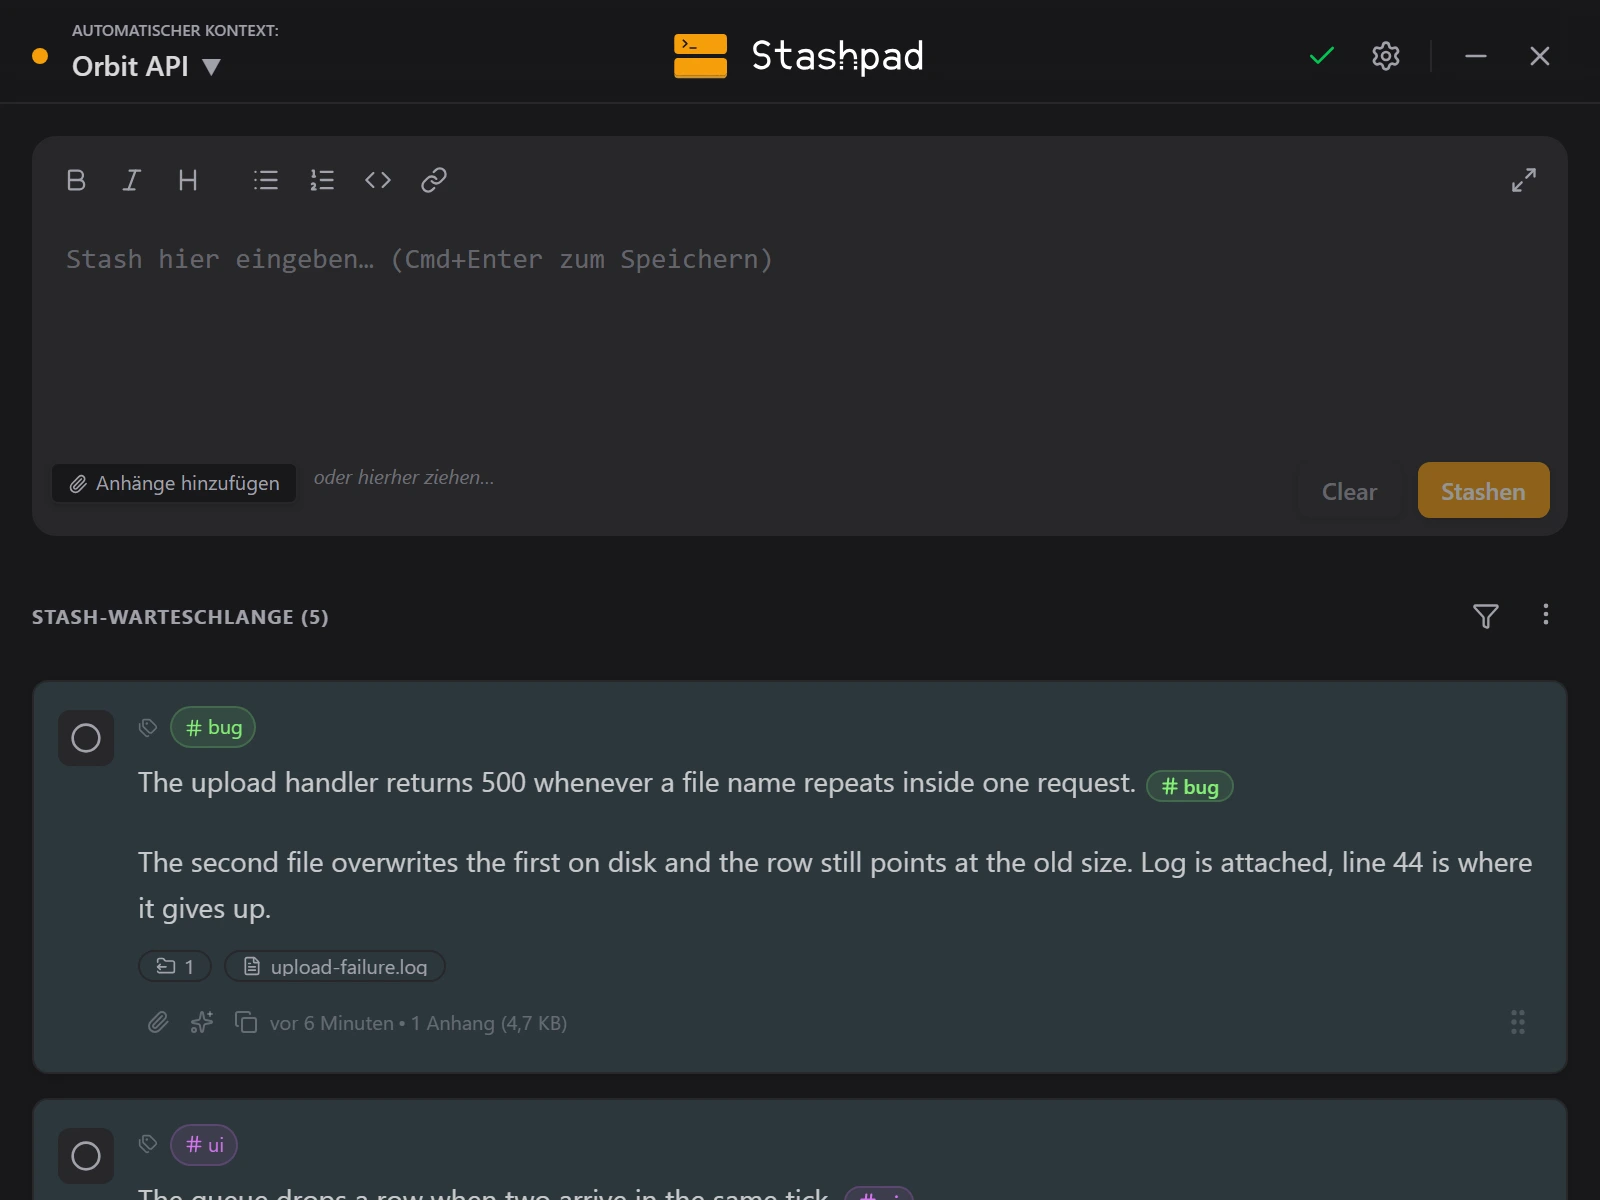Viewport: 1600px width, 1200px height.
Task: Click Anhänge hinzufügen button
Action: pos(174,483)
